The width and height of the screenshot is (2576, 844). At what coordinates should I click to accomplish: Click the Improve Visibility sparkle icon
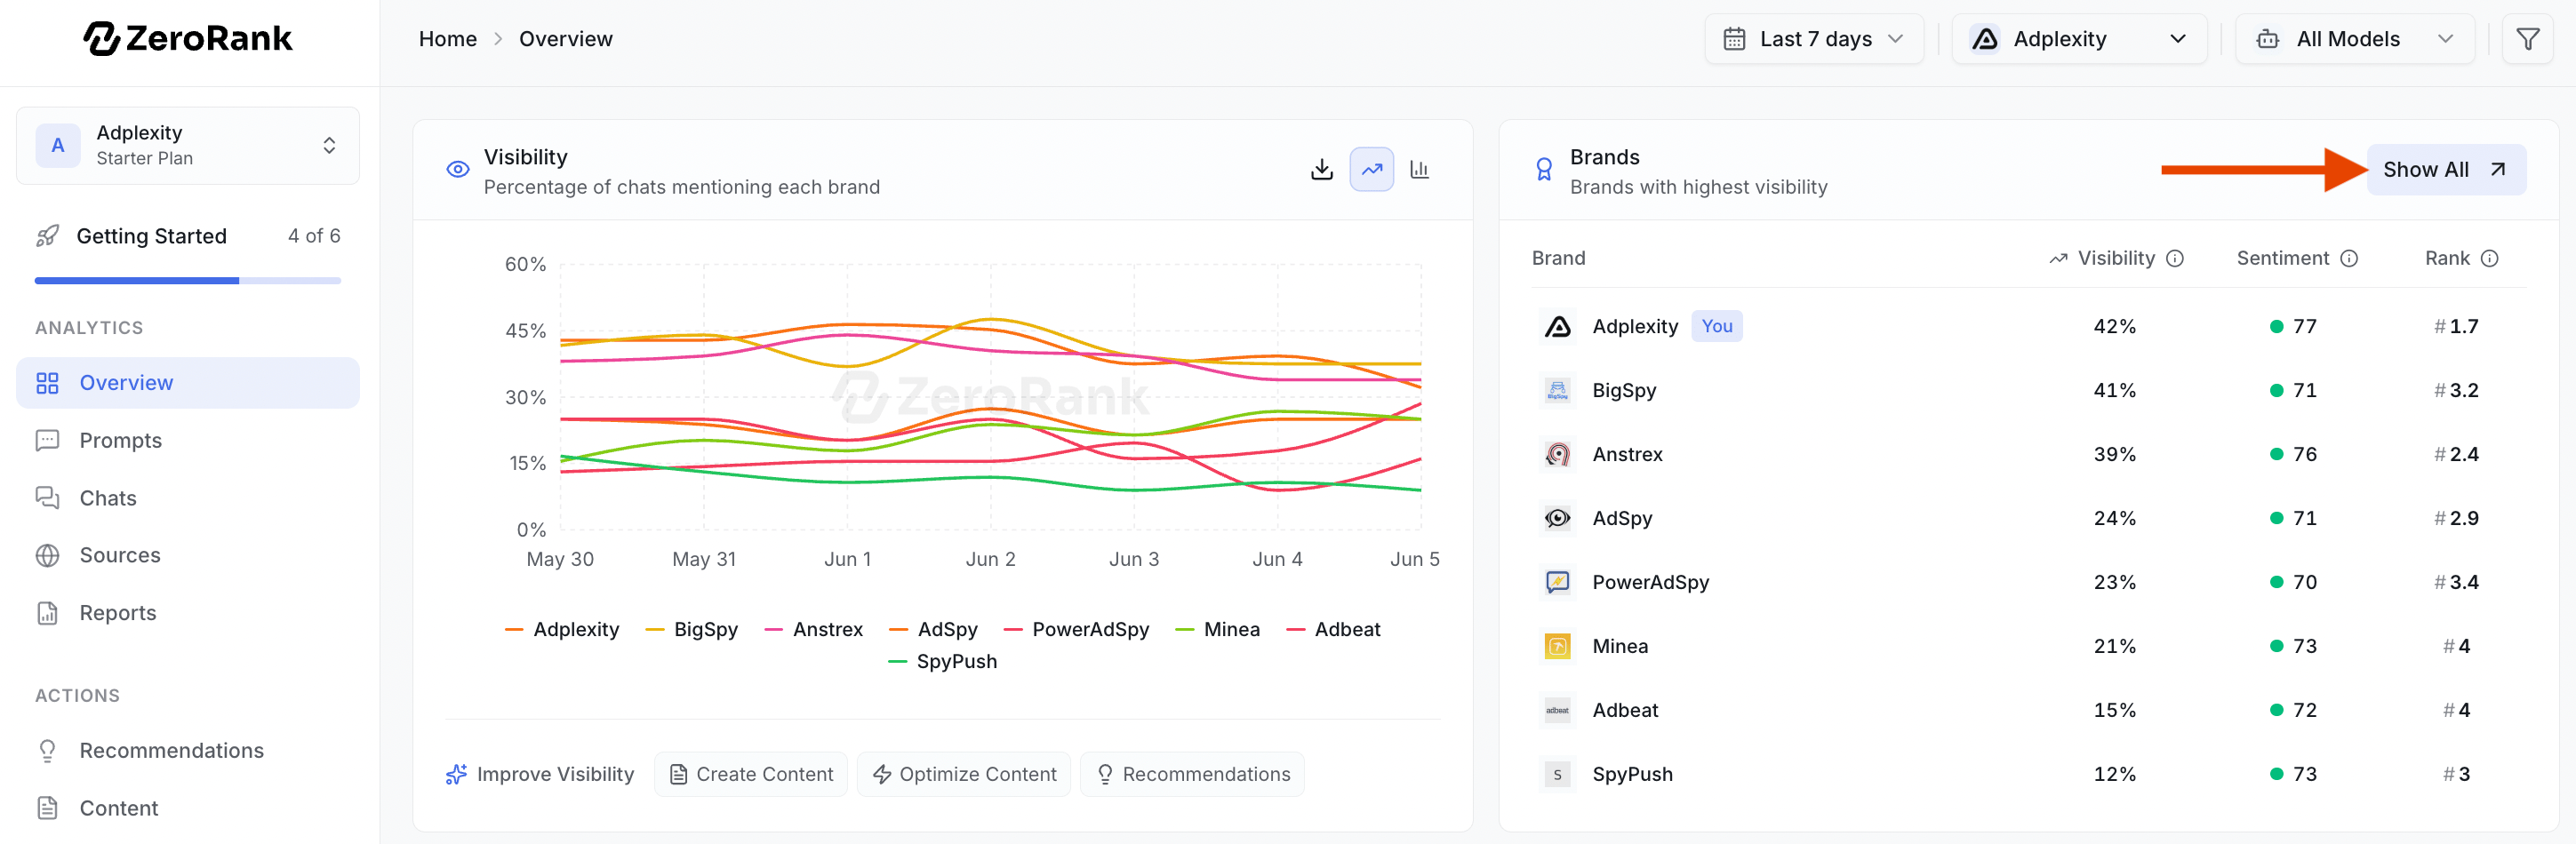(456, 774)
